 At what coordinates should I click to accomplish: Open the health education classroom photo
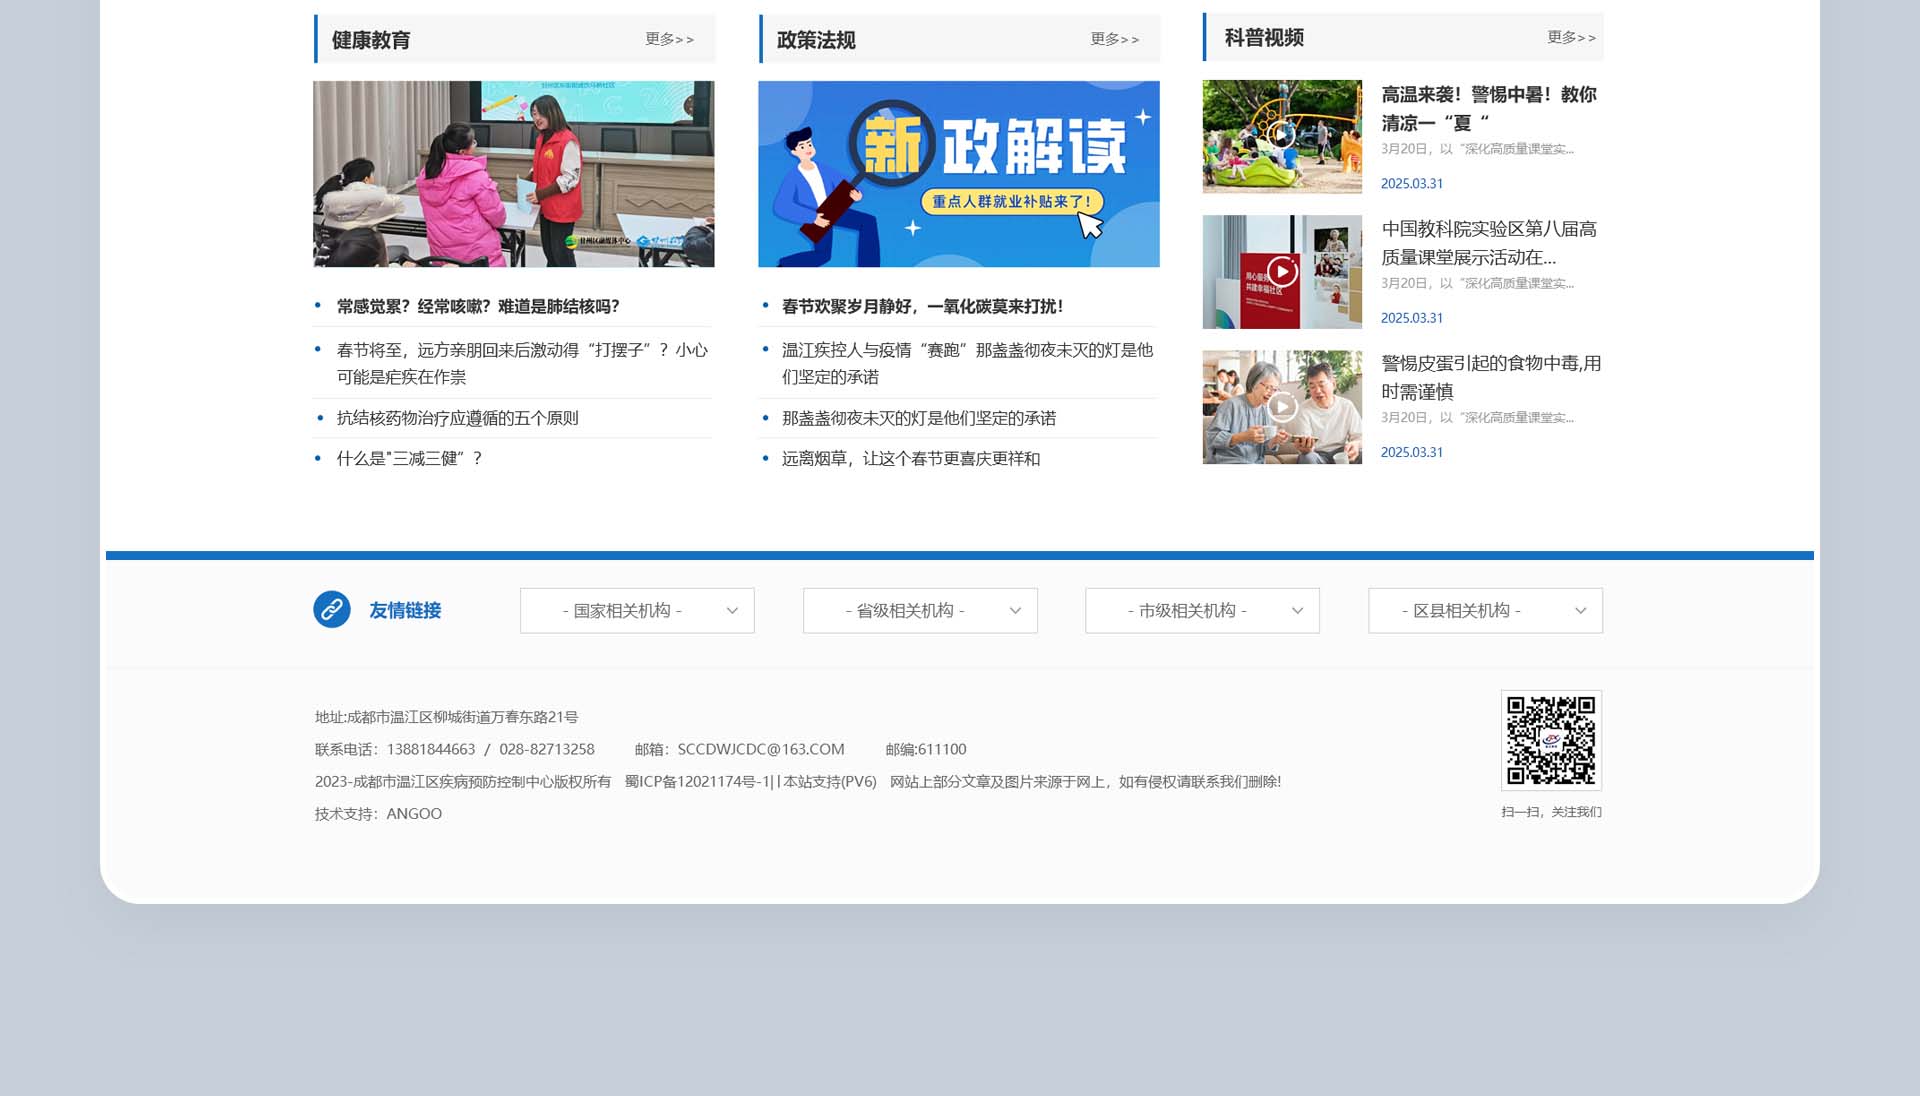coord(513,173)
